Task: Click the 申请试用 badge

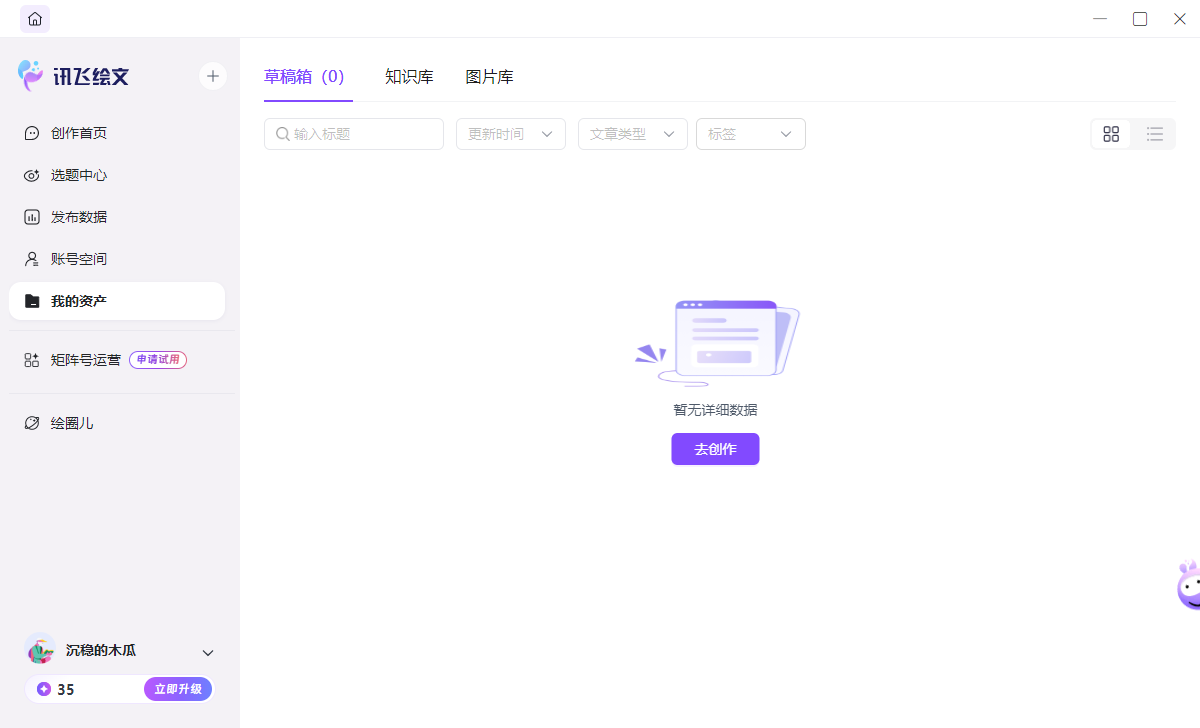Action: click(x=158, y=360)
